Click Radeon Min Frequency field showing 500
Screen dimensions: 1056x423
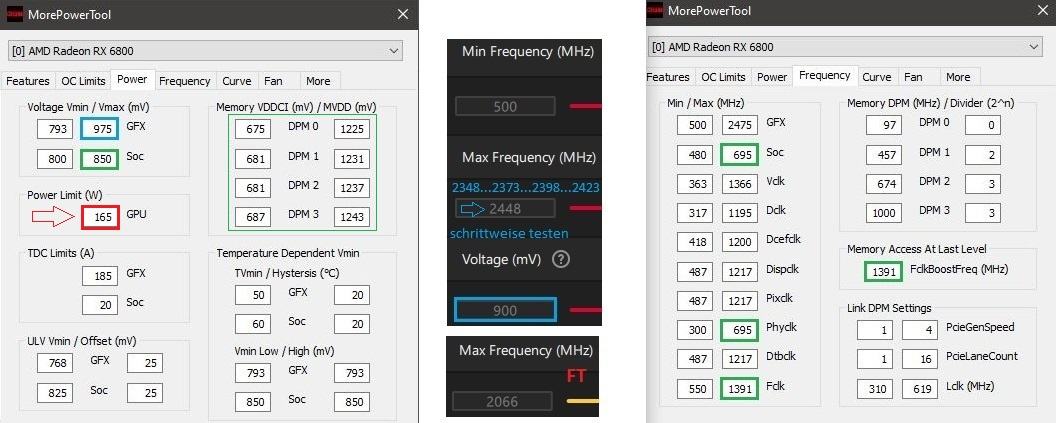[505, 106]
